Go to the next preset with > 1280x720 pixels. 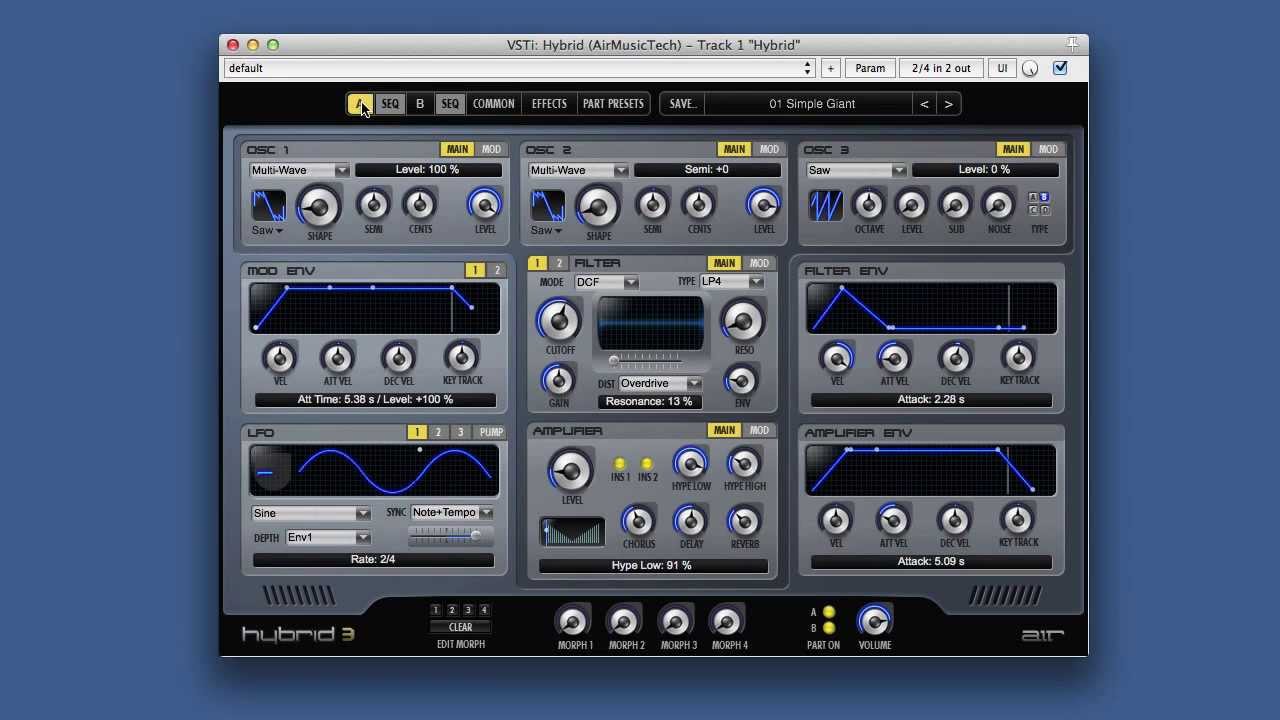pos(948,104)
